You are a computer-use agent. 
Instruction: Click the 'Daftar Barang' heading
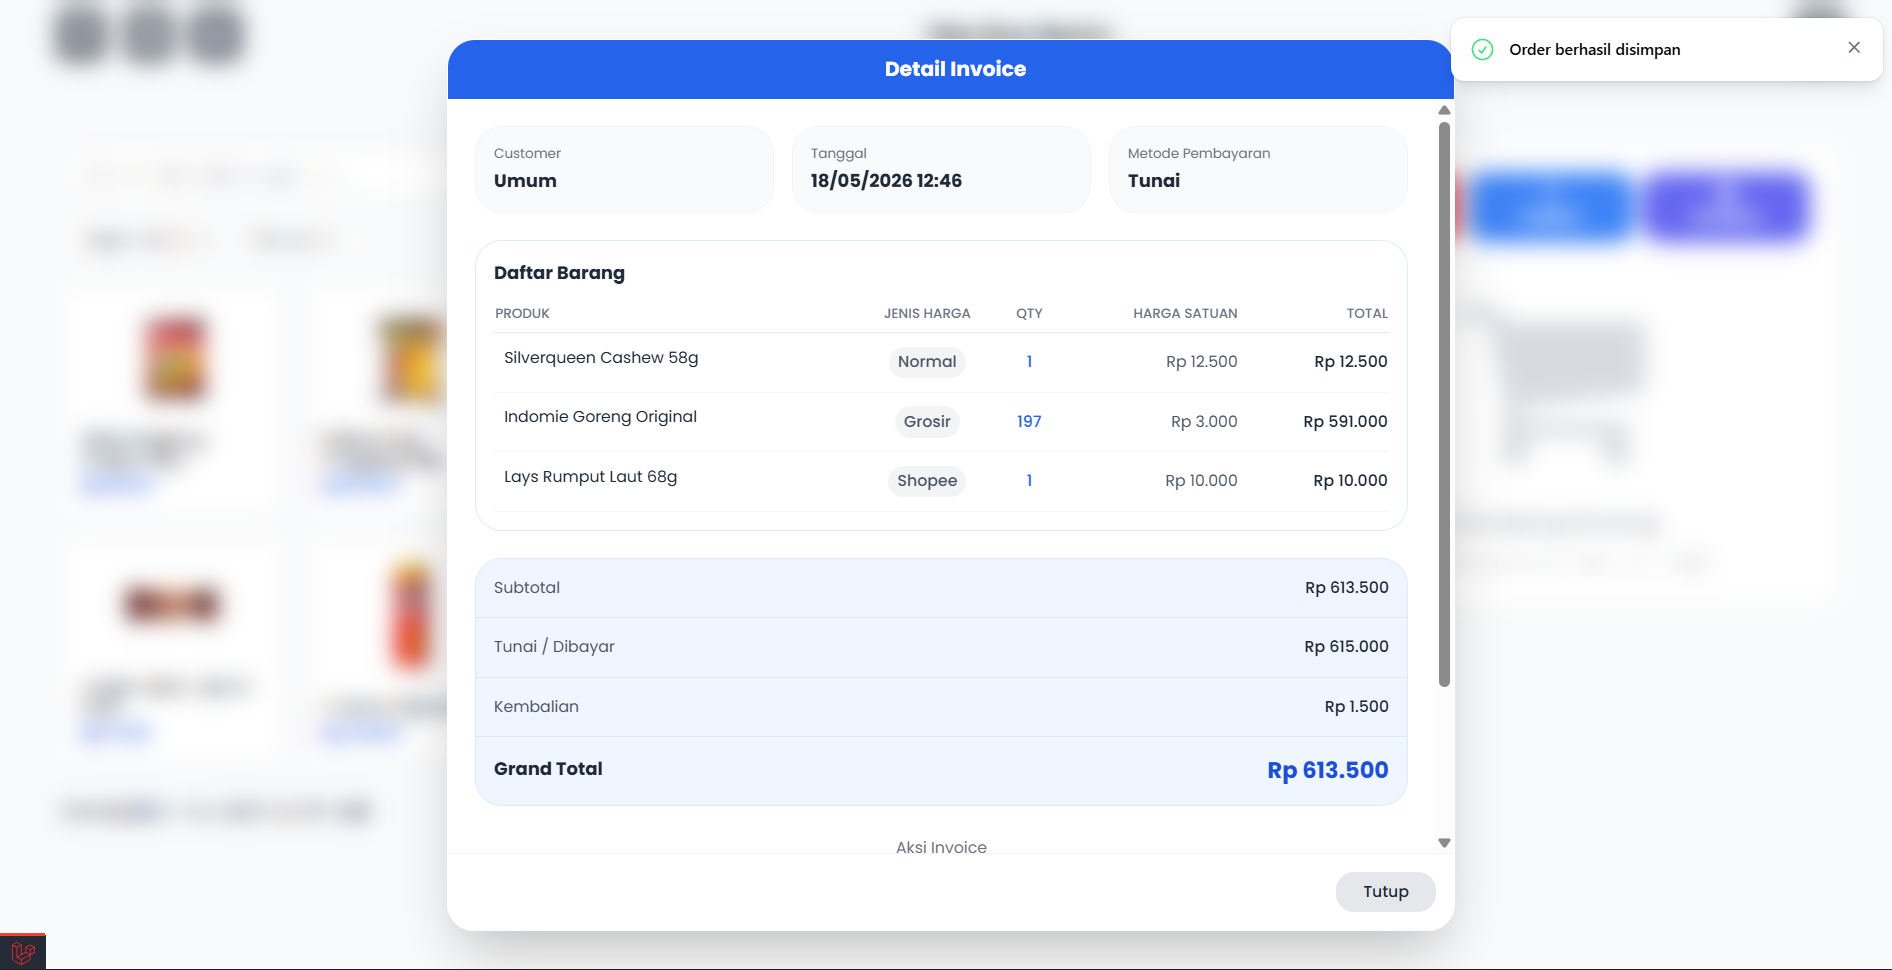559,273
